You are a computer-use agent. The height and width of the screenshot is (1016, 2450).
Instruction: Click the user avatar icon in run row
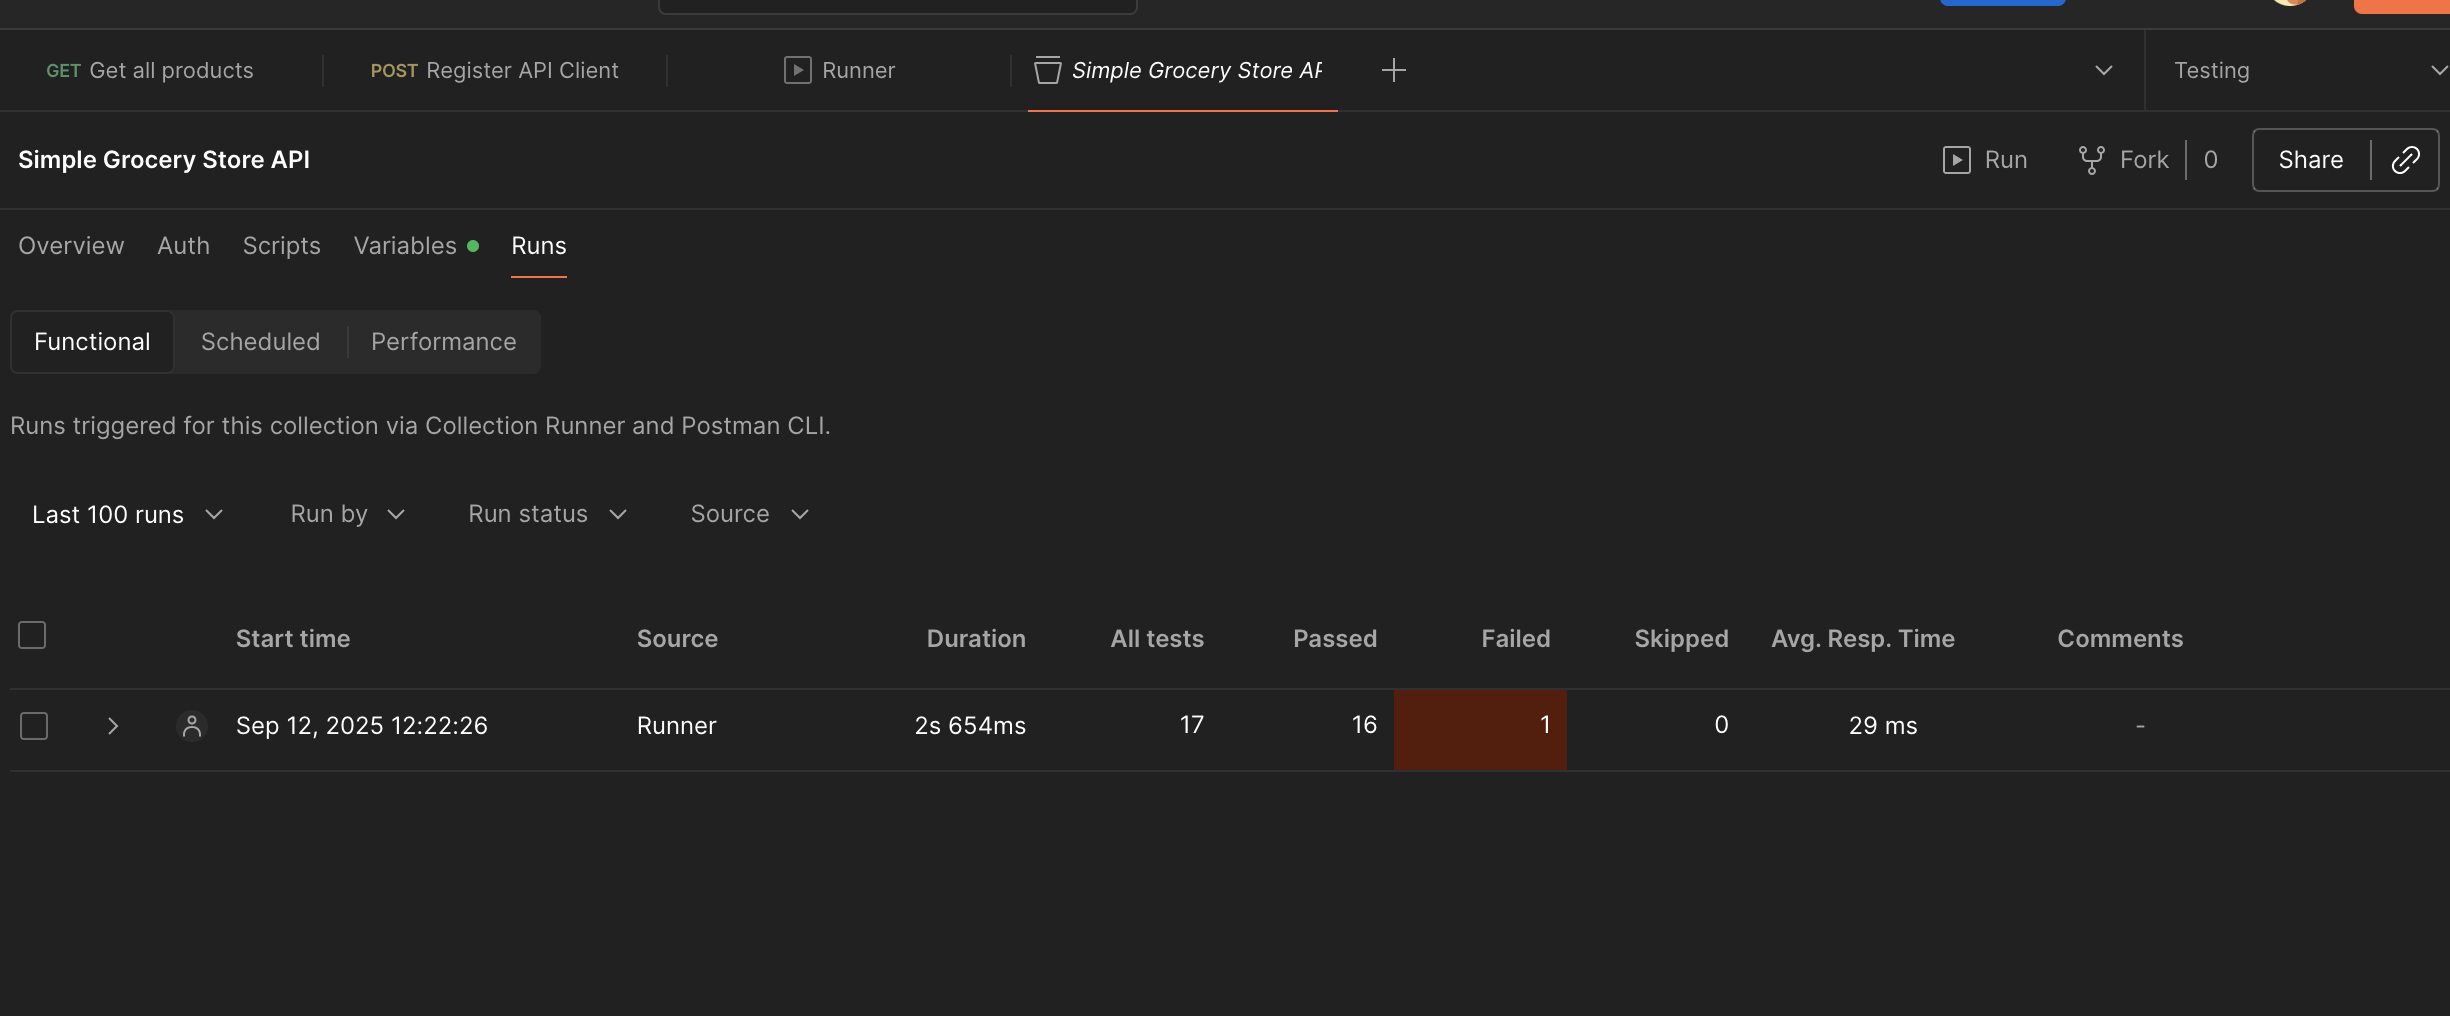pos(191,726)
